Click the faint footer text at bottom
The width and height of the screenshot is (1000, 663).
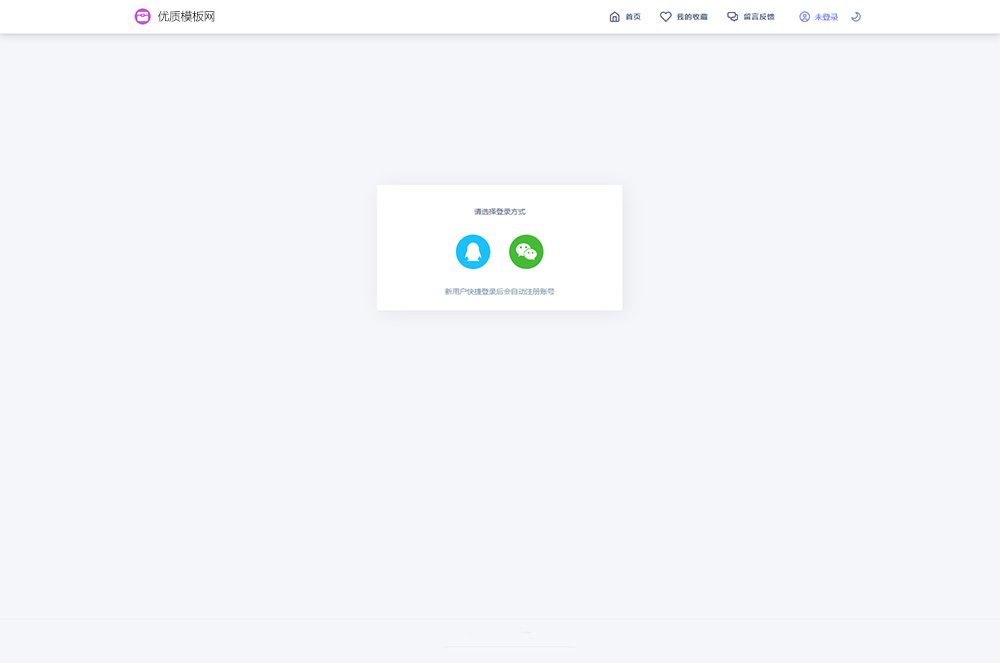528,632
